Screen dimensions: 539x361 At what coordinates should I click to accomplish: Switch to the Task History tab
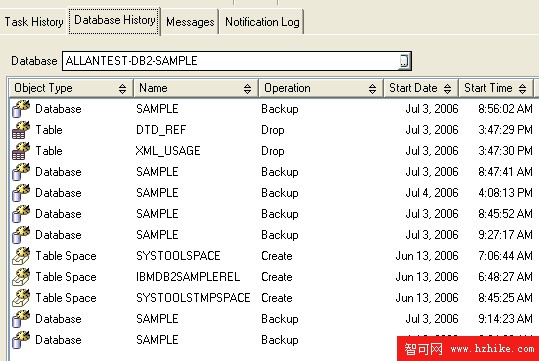34,22
